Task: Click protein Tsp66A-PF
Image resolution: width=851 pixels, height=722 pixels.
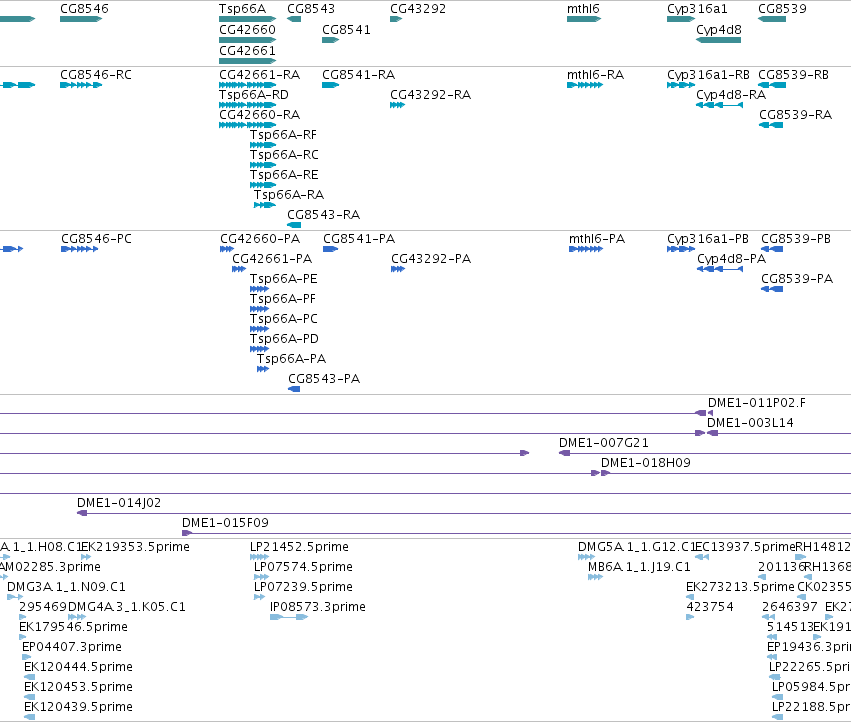Action: 259,309
